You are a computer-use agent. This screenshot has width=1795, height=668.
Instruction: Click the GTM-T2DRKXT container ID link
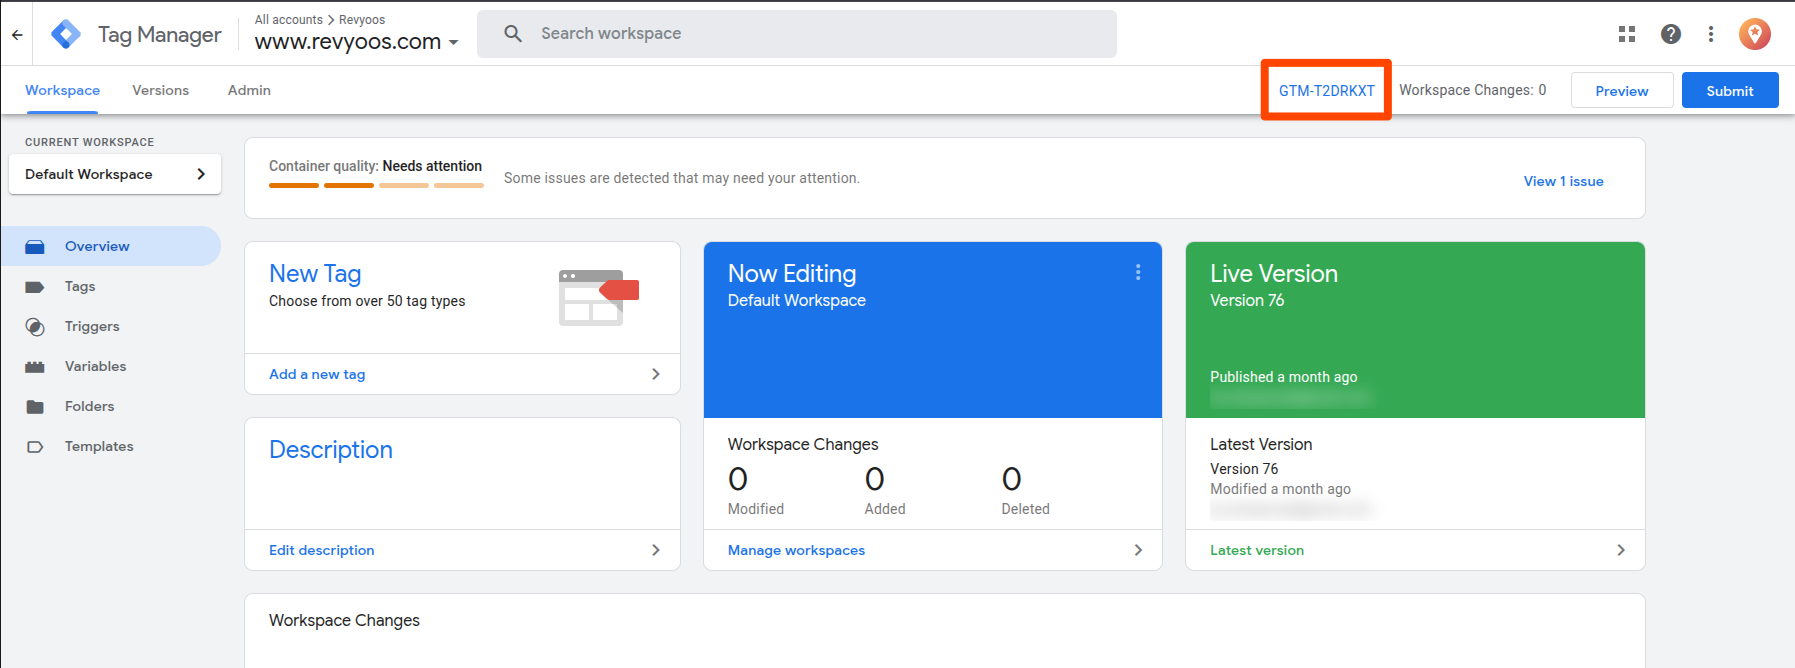tap(1326, 90)
